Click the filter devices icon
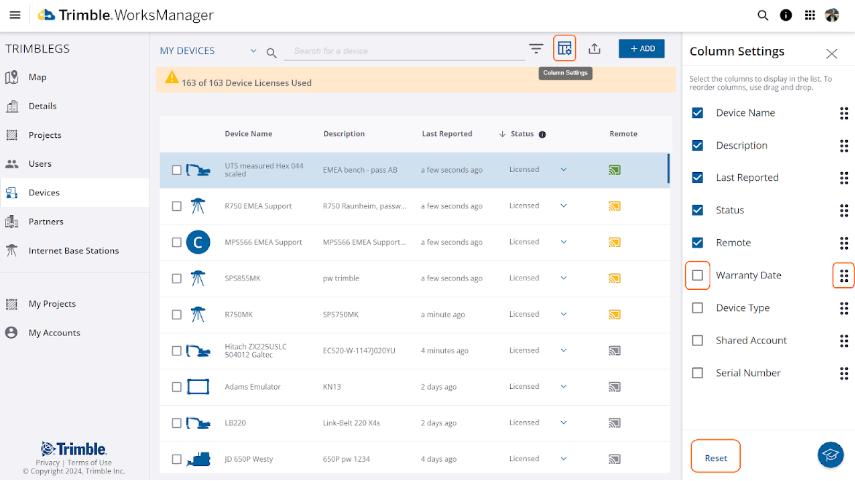 tap(536, 49)
